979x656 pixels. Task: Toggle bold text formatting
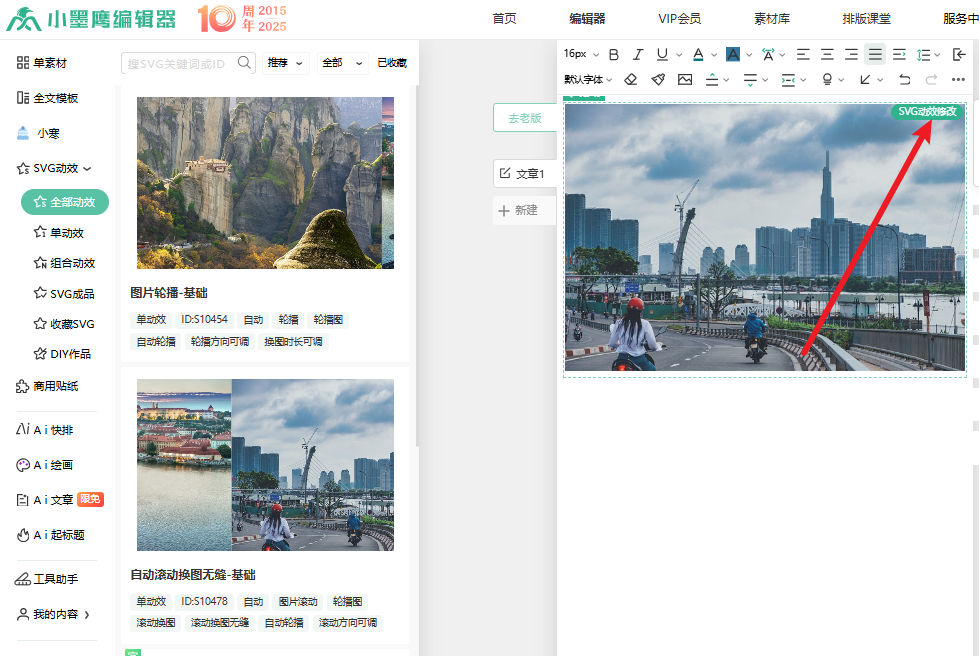pos(614,54)
